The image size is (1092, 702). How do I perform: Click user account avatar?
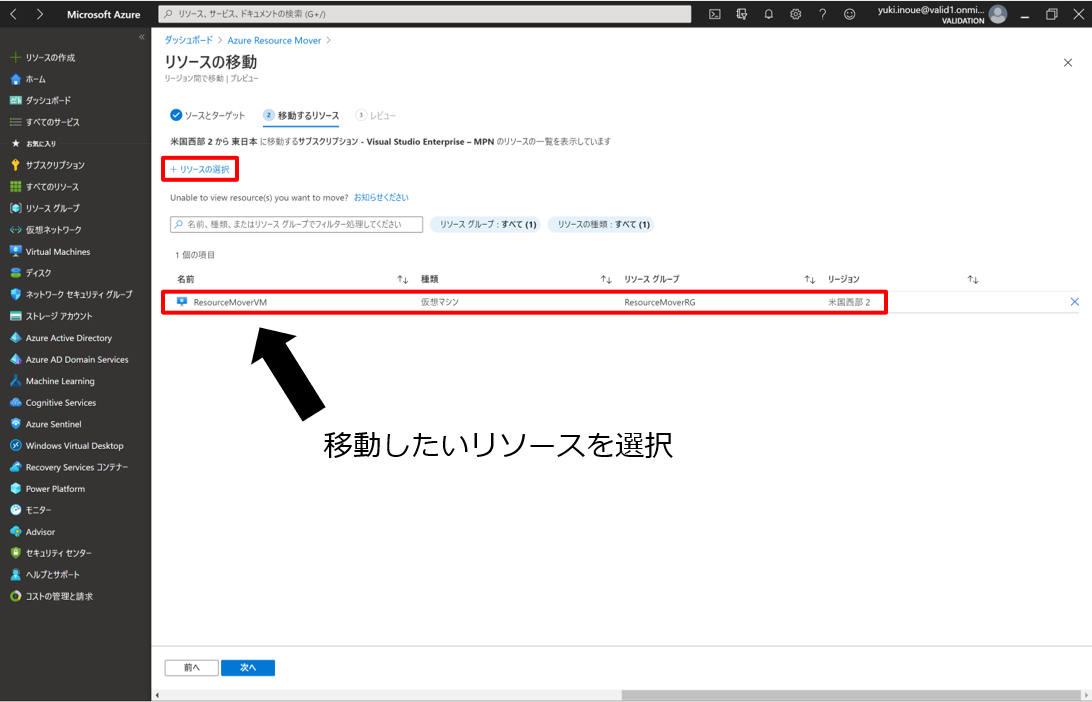point(998,14)
